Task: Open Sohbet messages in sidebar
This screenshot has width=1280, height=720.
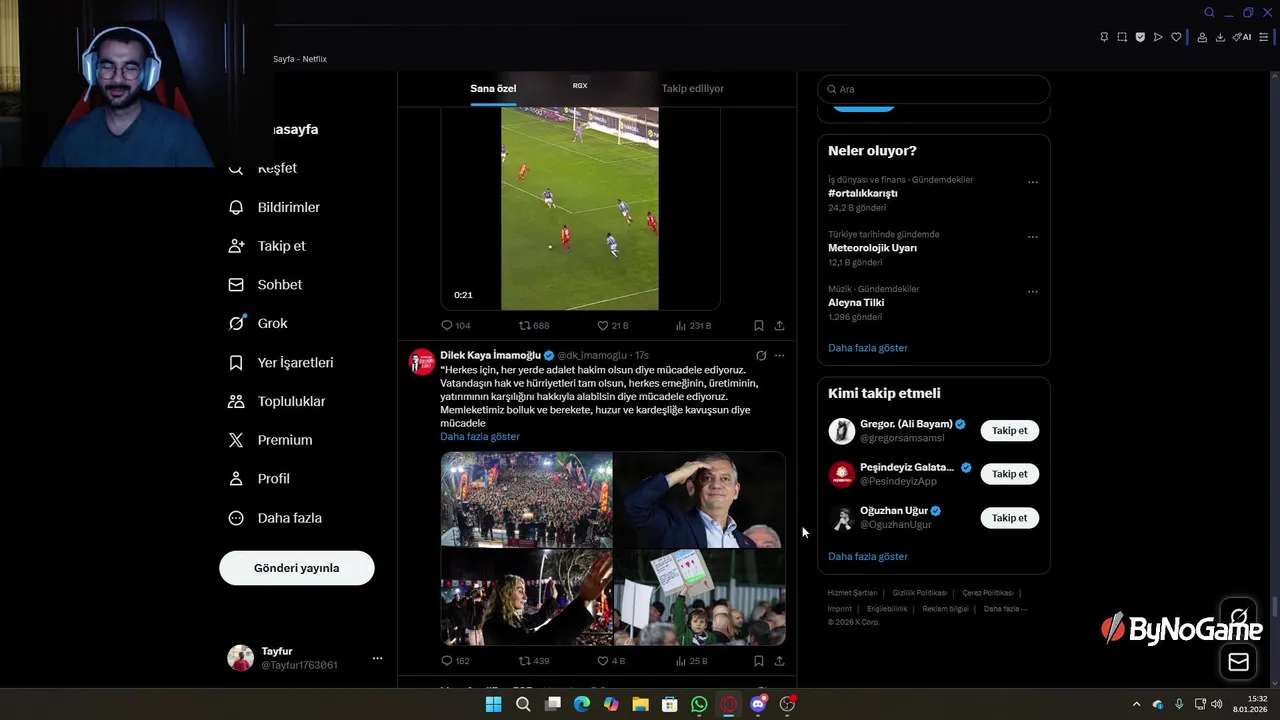Action: tap(265, 285)
